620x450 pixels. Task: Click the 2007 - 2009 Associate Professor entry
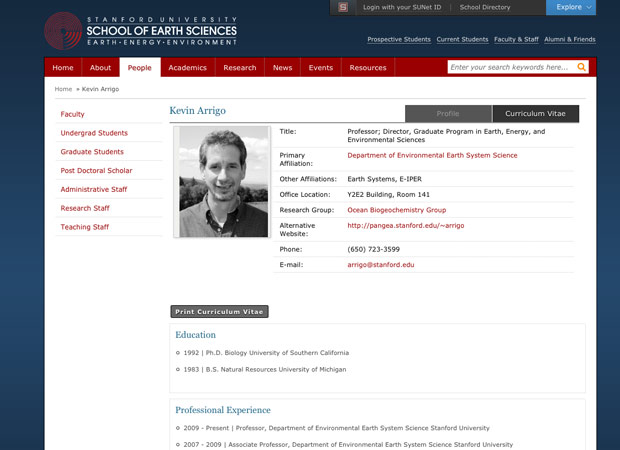click(348, 444)
